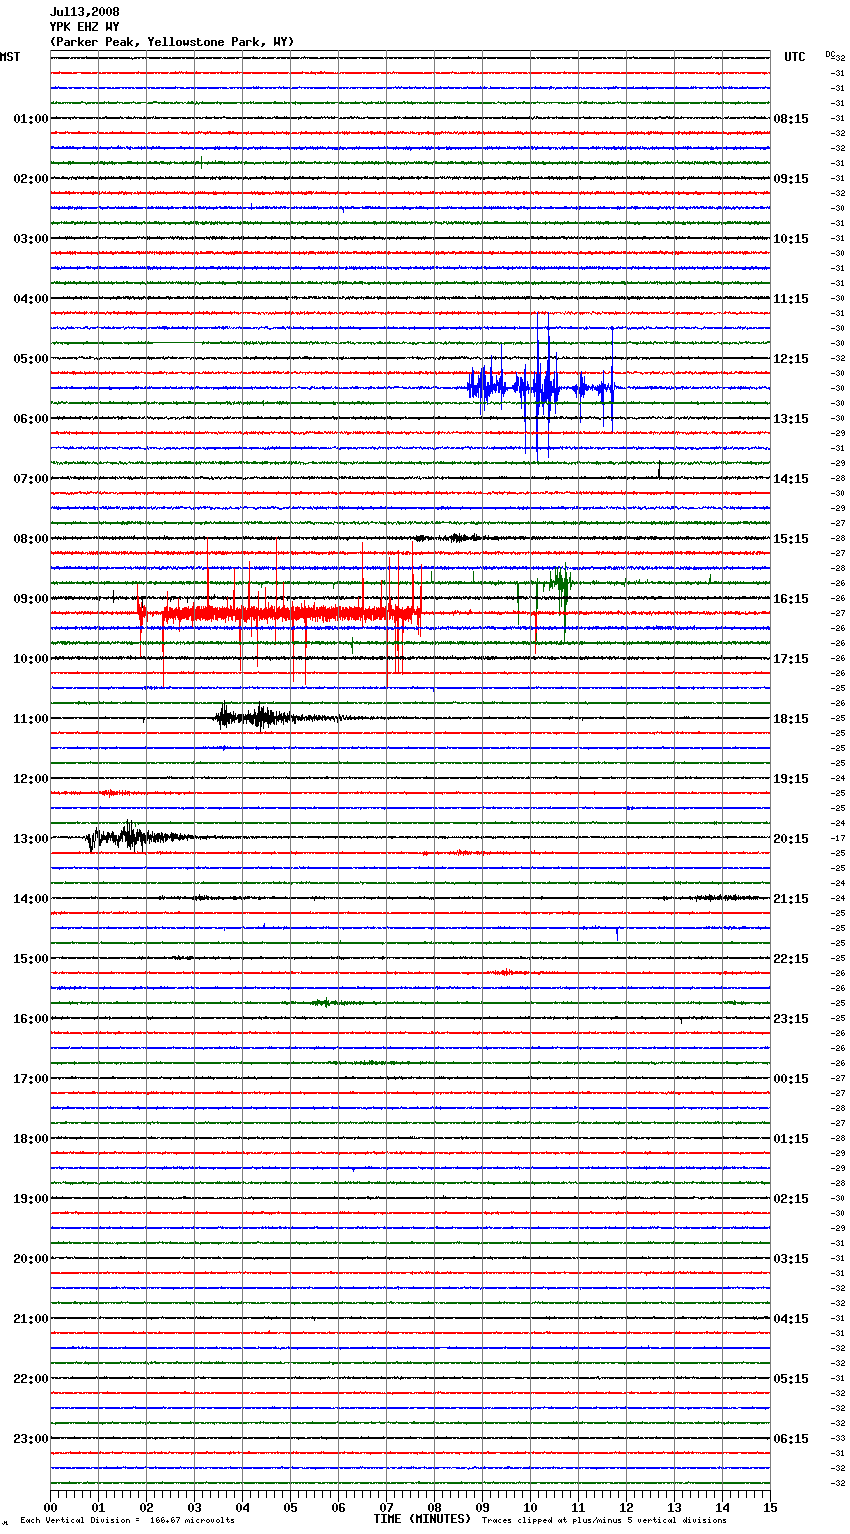Click the green burst on the 08:45 trace

[560, 582]
